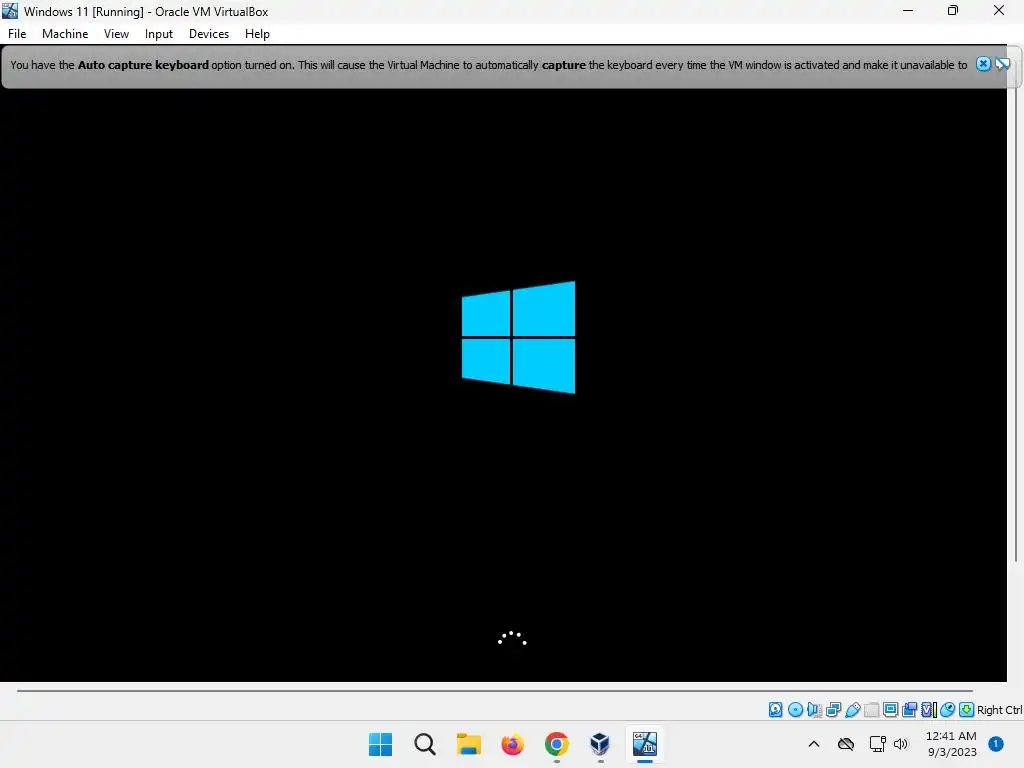This screenshot has height=768, width=1024.
Task: Open taskbar Search
Action: click(424, 744)
